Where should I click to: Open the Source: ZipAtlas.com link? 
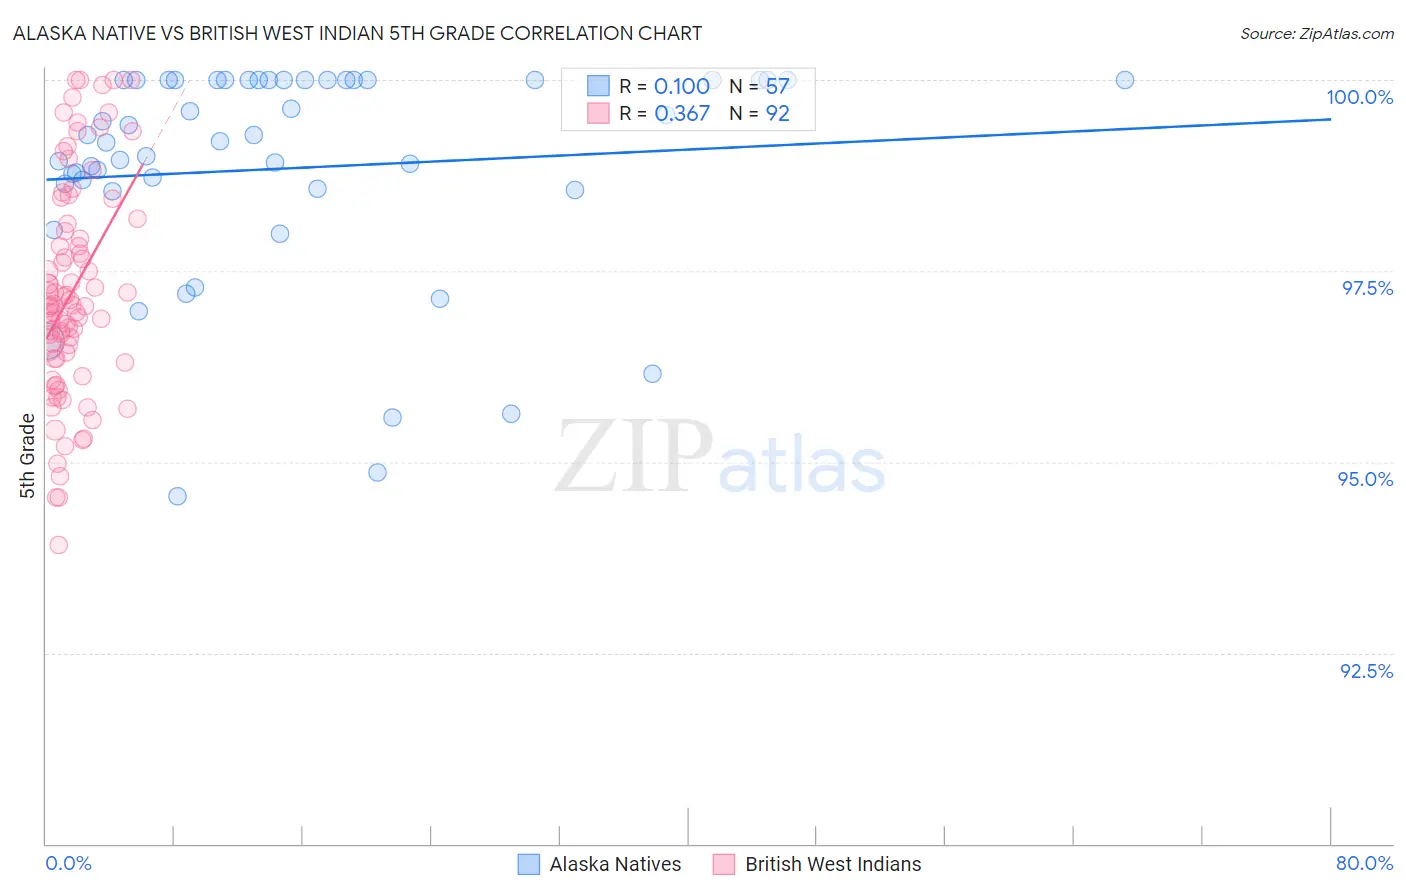pos(1317,33)
